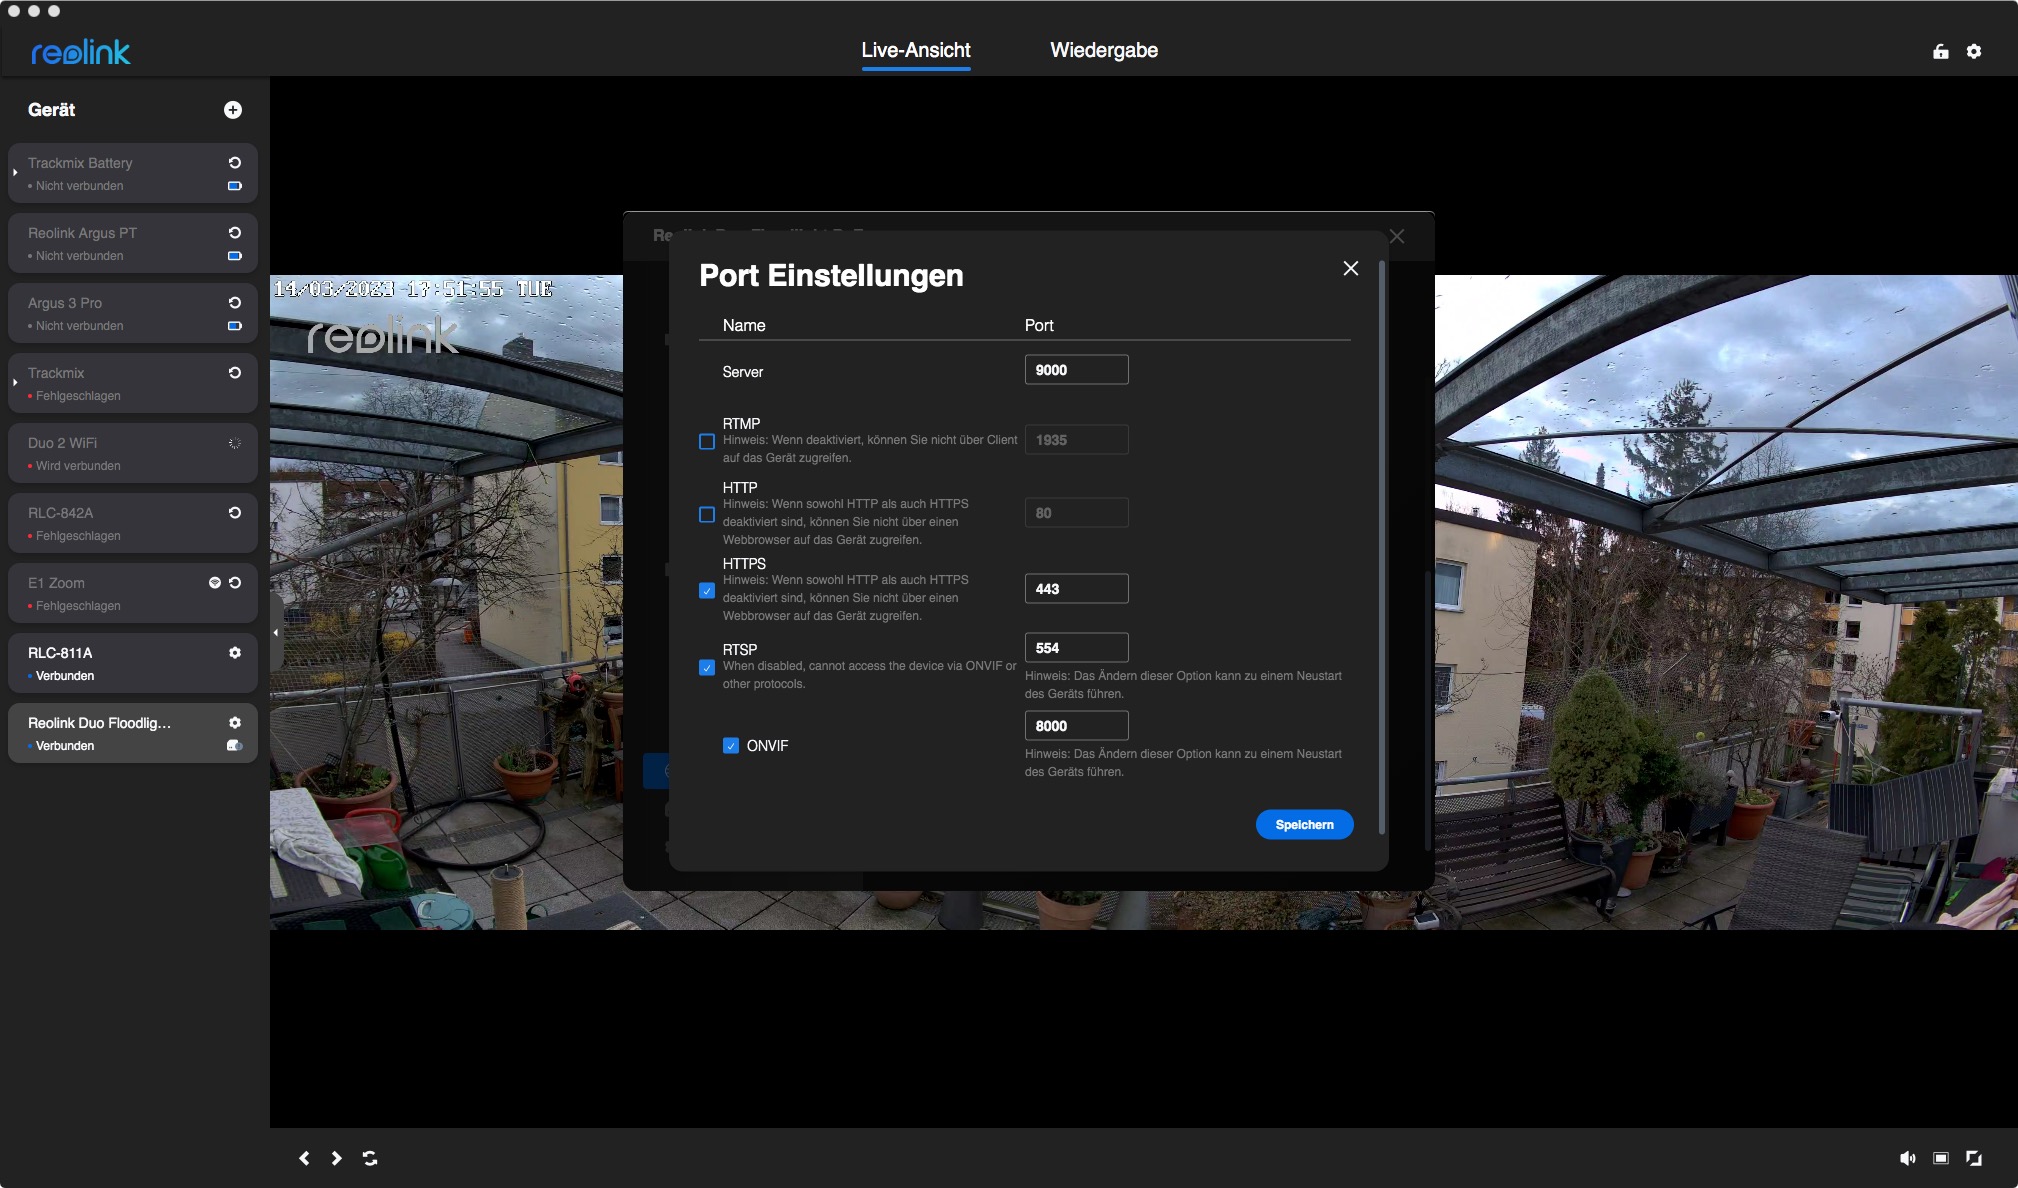The image size is (2018, 1188).
Task: Click reconnect icon for RLC-842A
Action: point(235,513)
